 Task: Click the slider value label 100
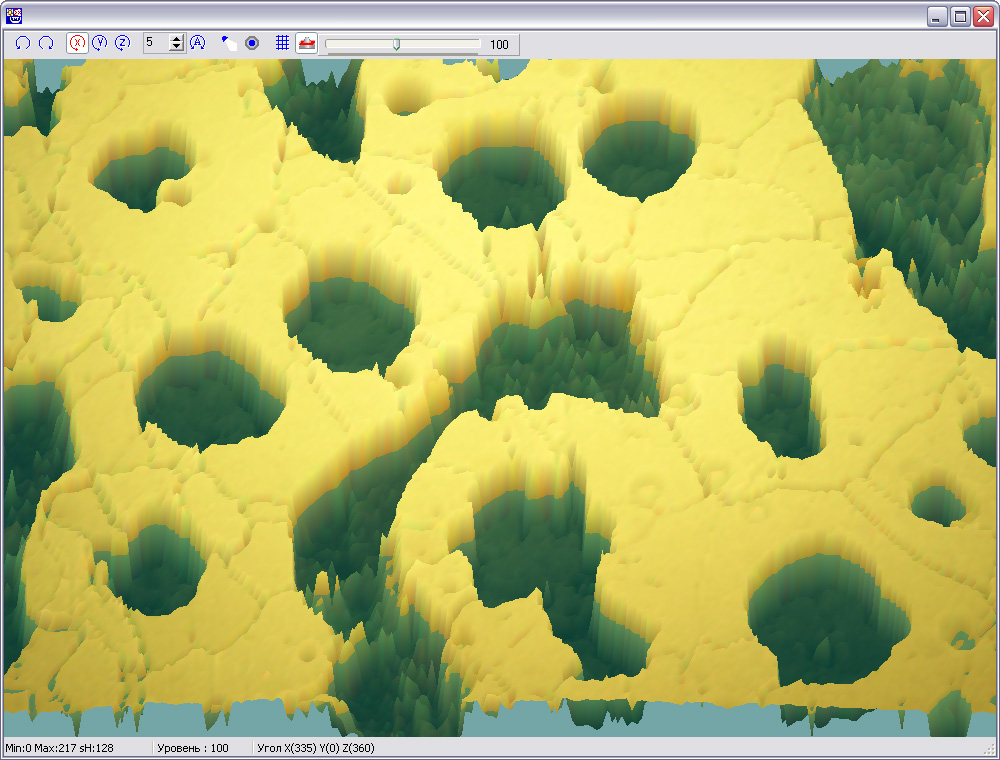499,45
